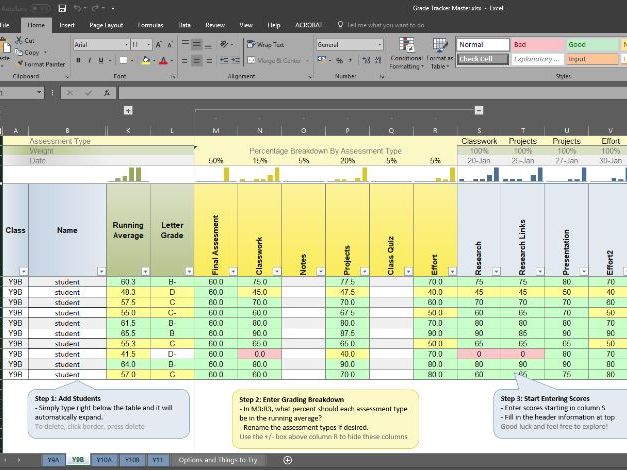Open the Name column filter dropdown
627x470 pixels.
[99, 271]
